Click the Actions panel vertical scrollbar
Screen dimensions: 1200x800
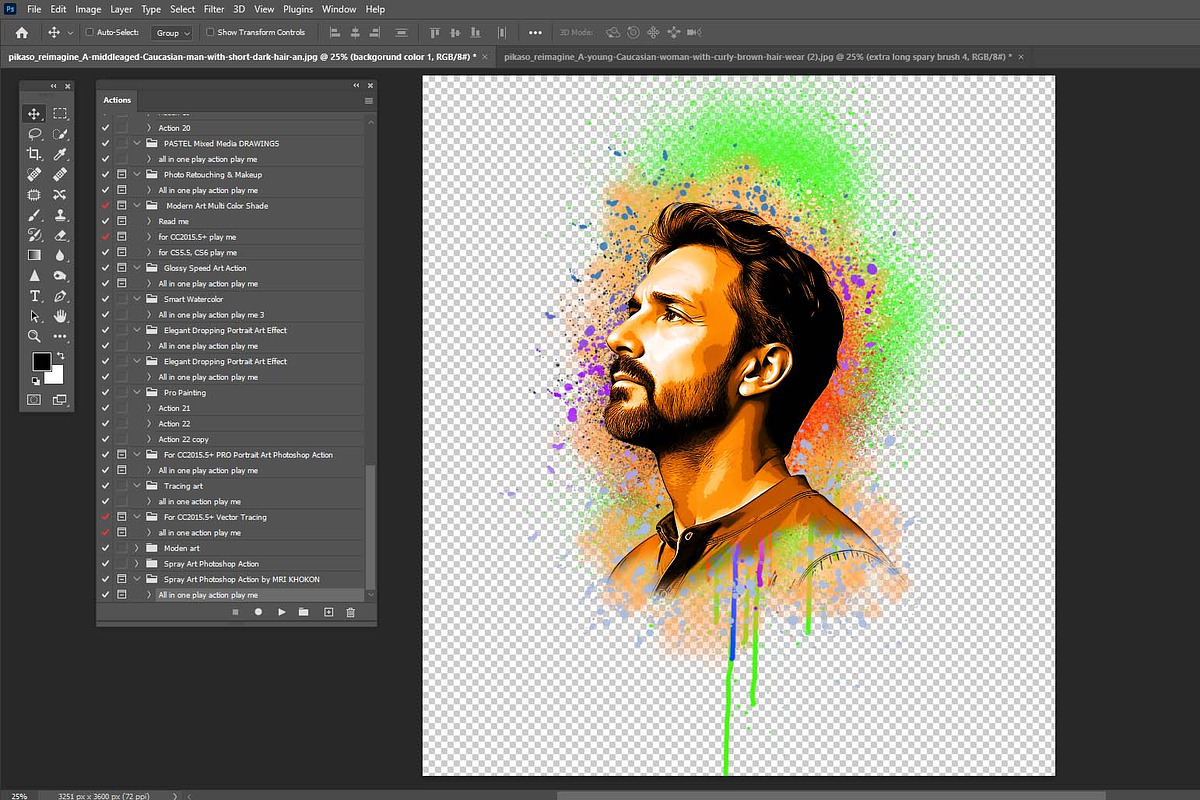click(372, 527)
